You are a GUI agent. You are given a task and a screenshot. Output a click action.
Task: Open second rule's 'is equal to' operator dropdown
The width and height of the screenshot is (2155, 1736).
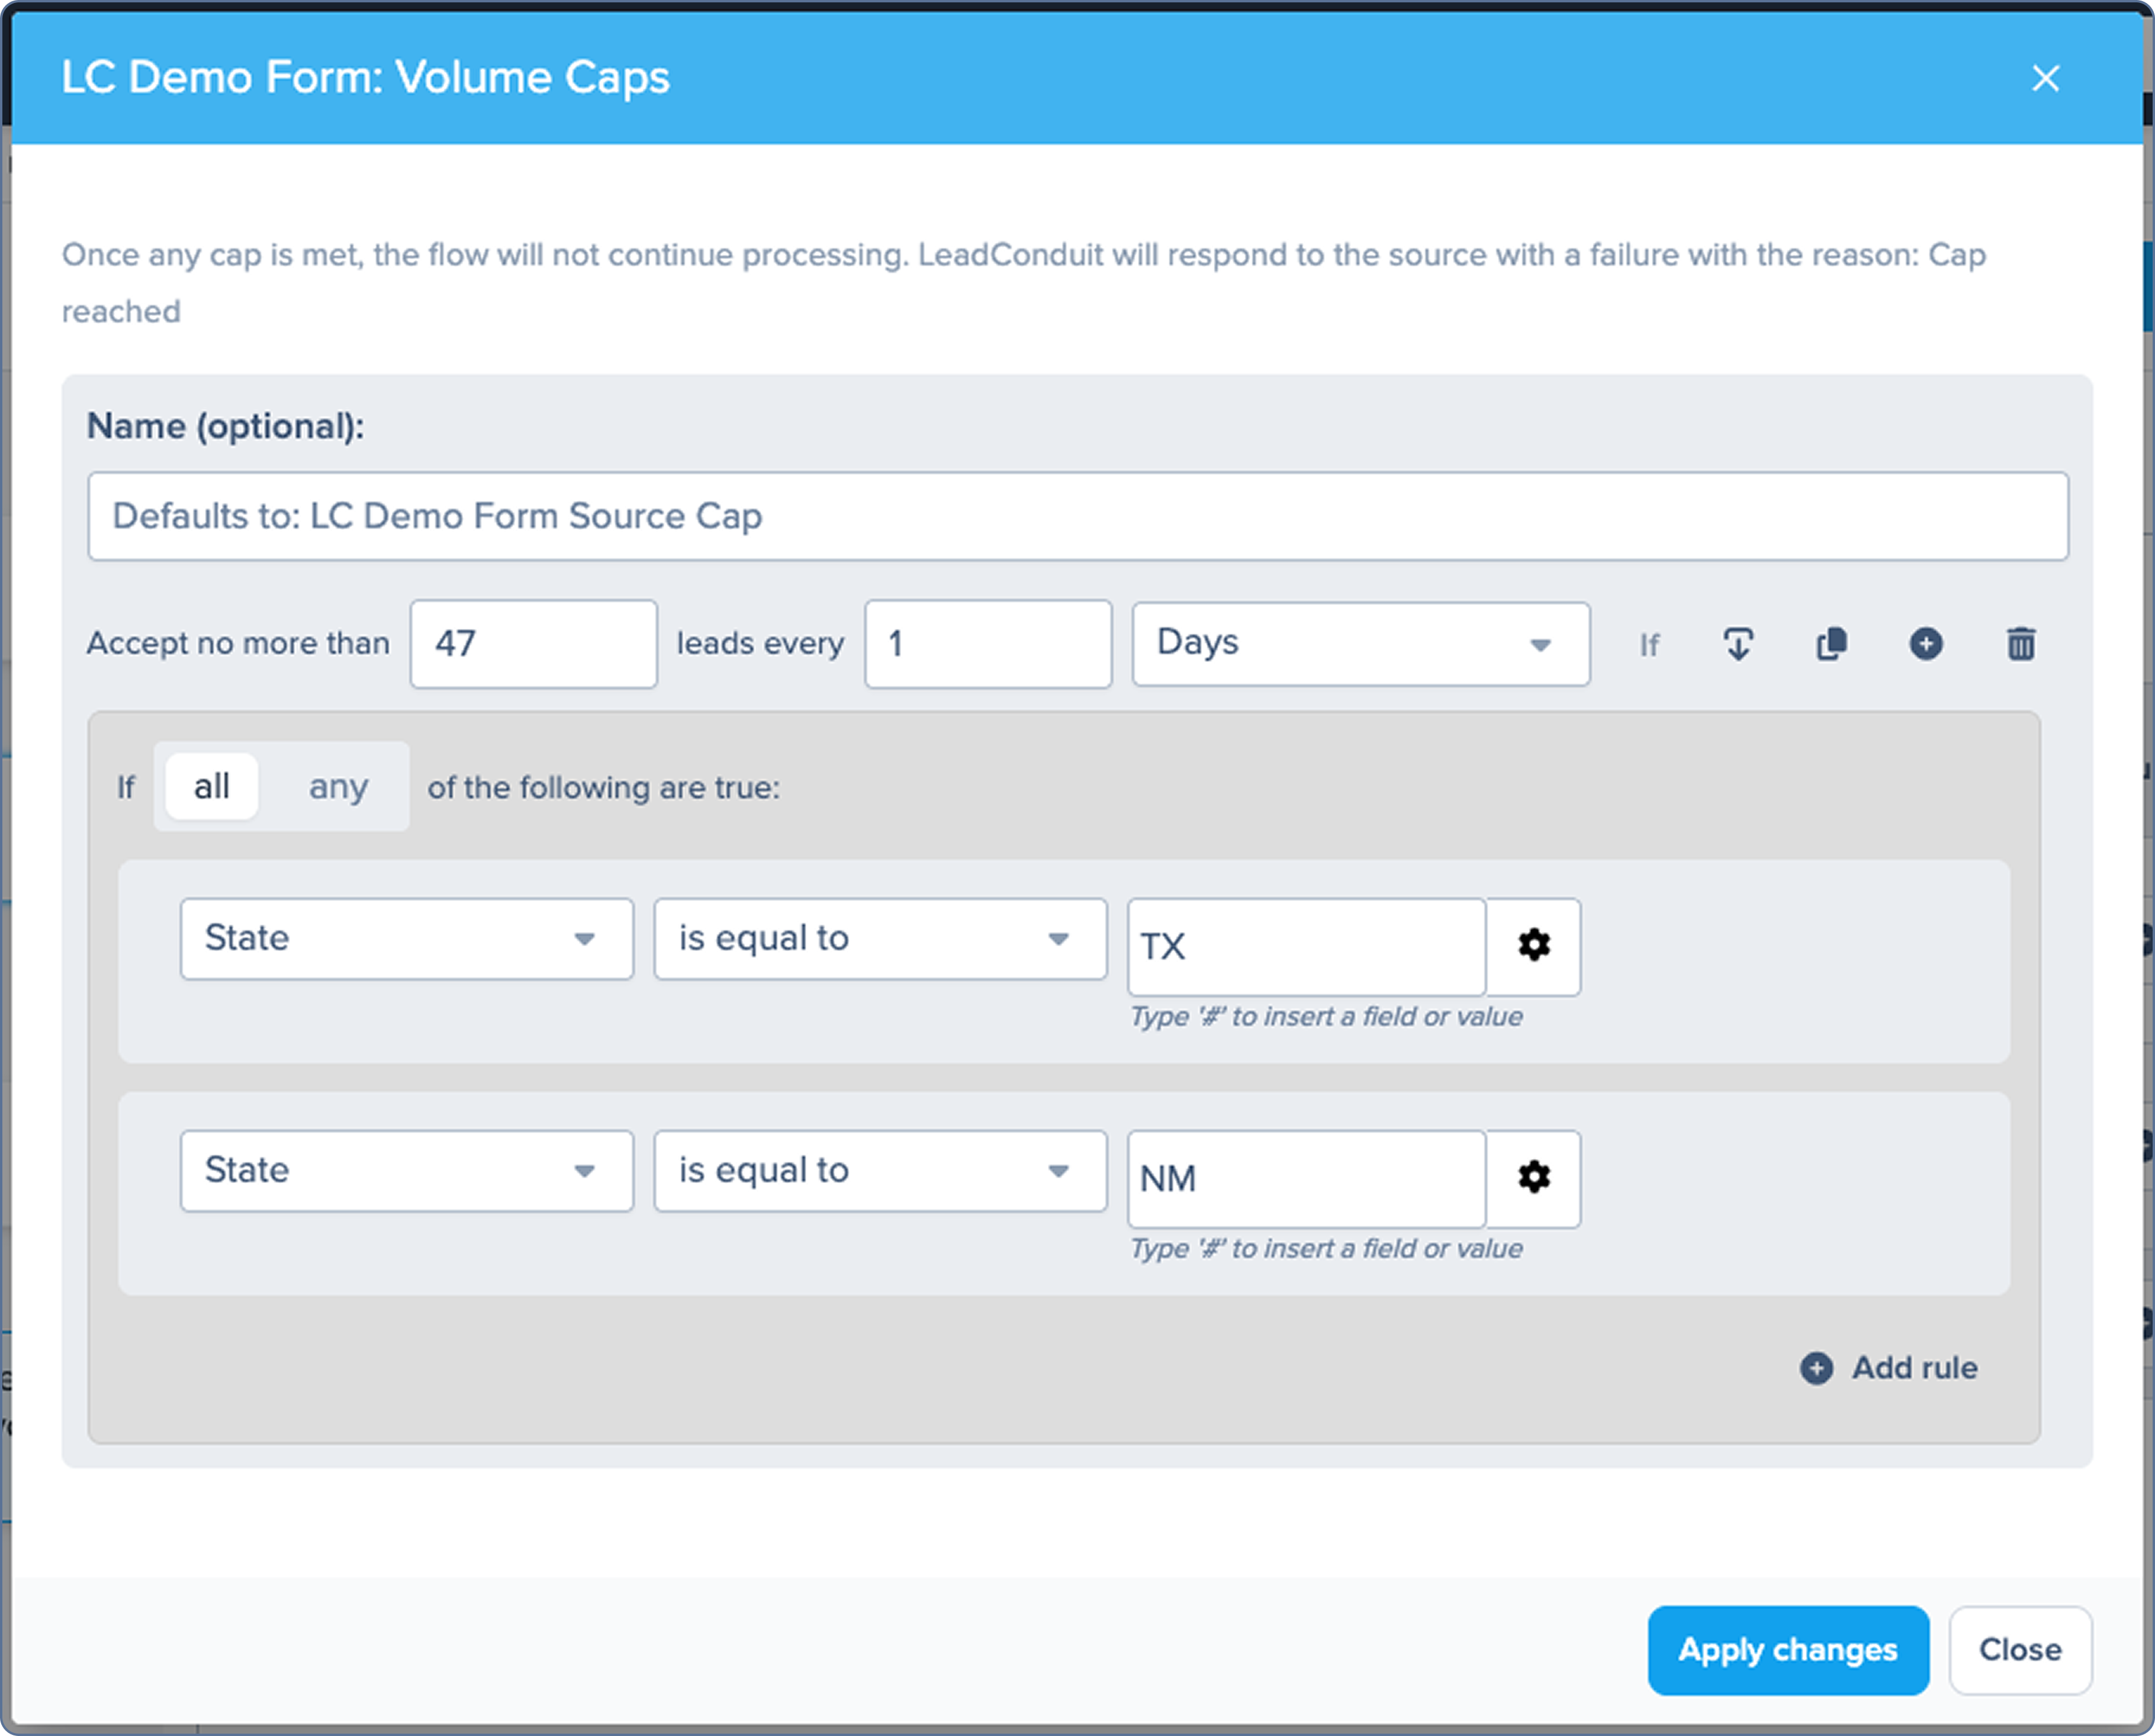coord(879,1170)
